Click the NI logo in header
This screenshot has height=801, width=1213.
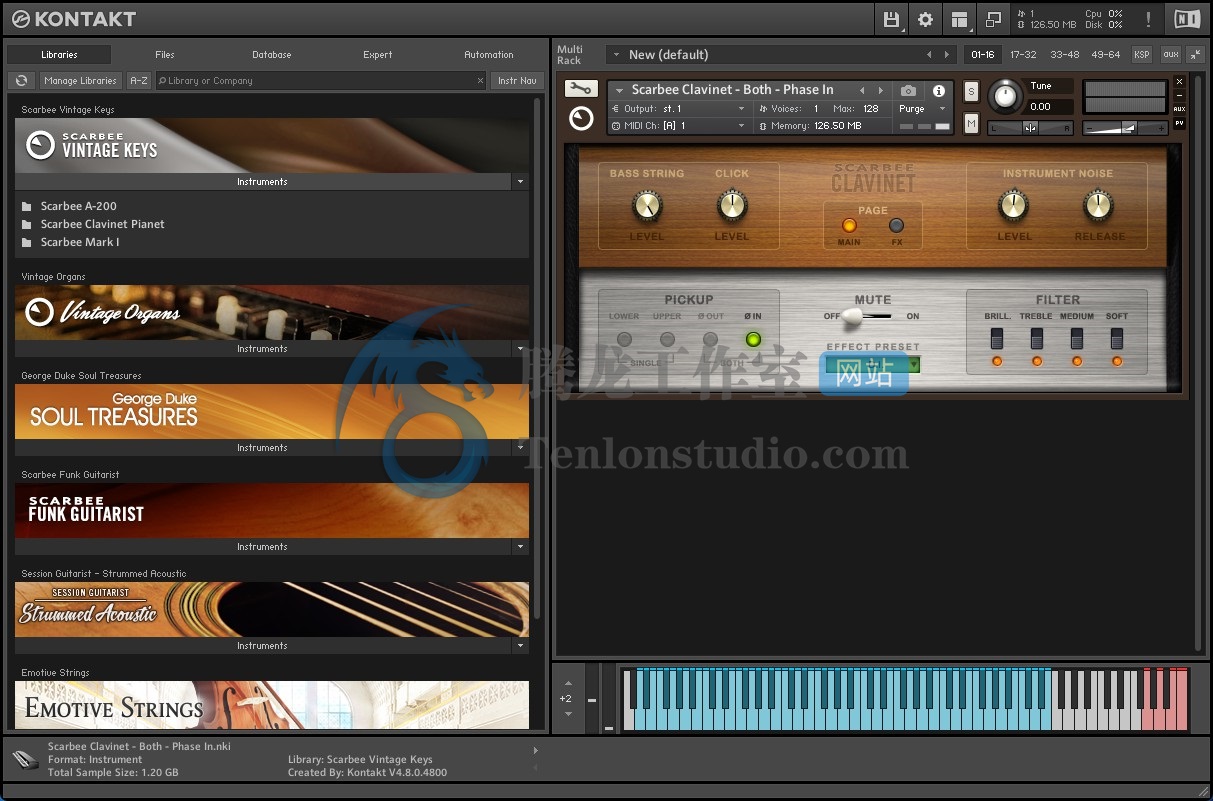1187,19
